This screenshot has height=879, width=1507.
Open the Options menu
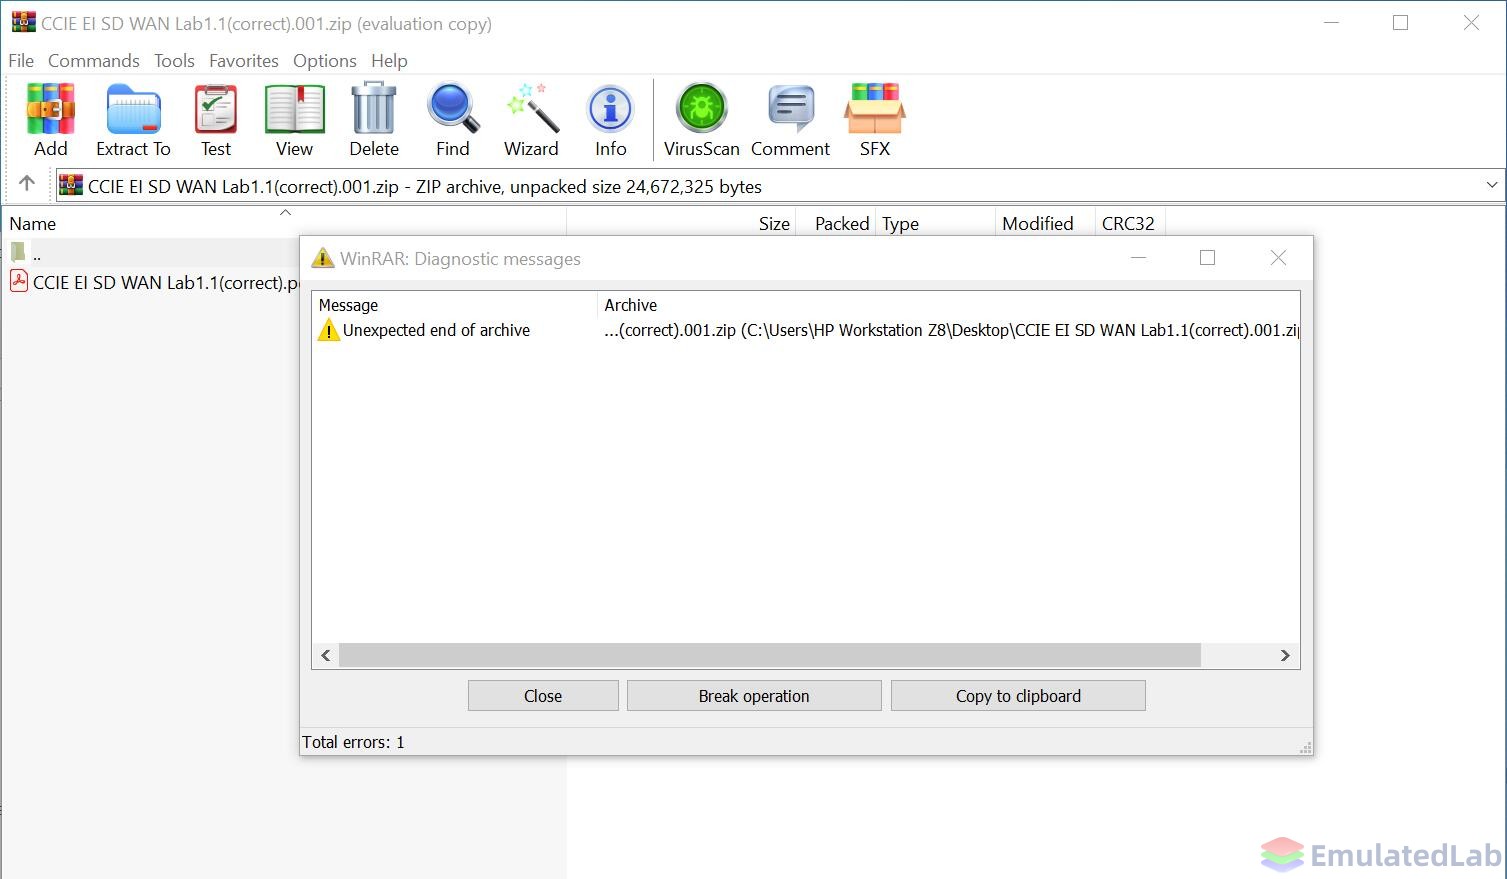(325, 61)
